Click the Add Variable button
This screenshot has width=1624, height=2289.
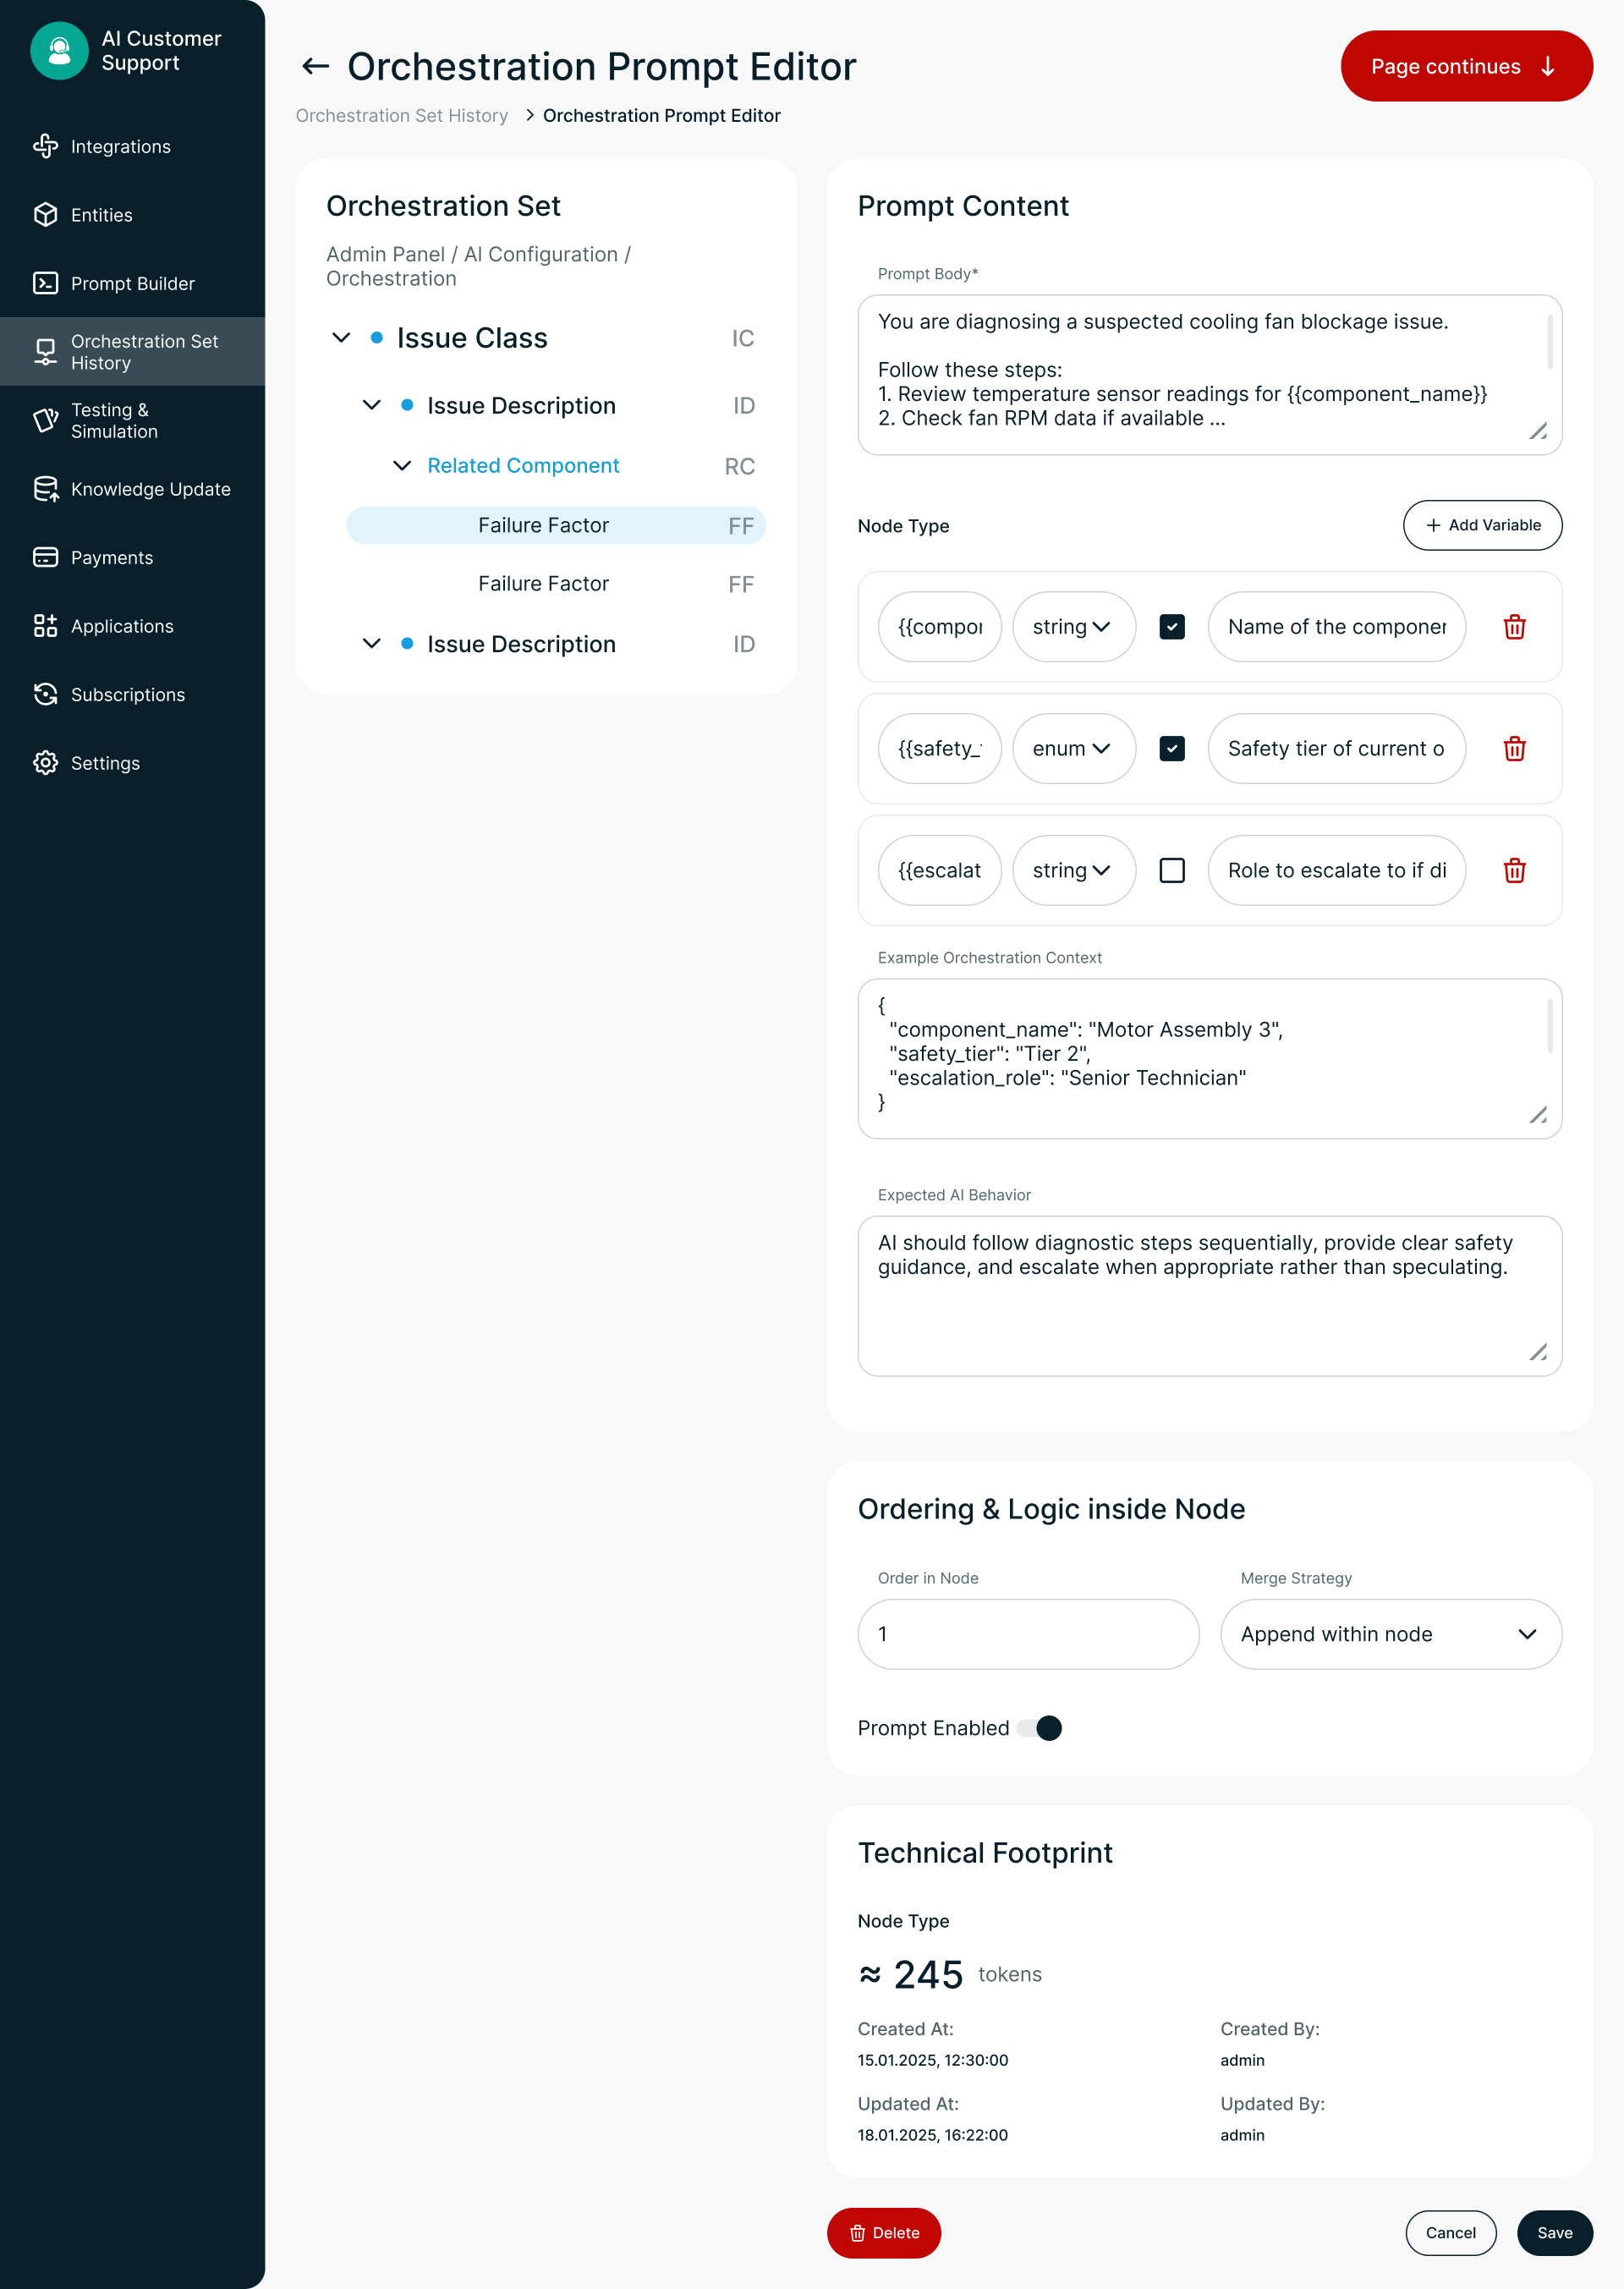point(1481,526)
